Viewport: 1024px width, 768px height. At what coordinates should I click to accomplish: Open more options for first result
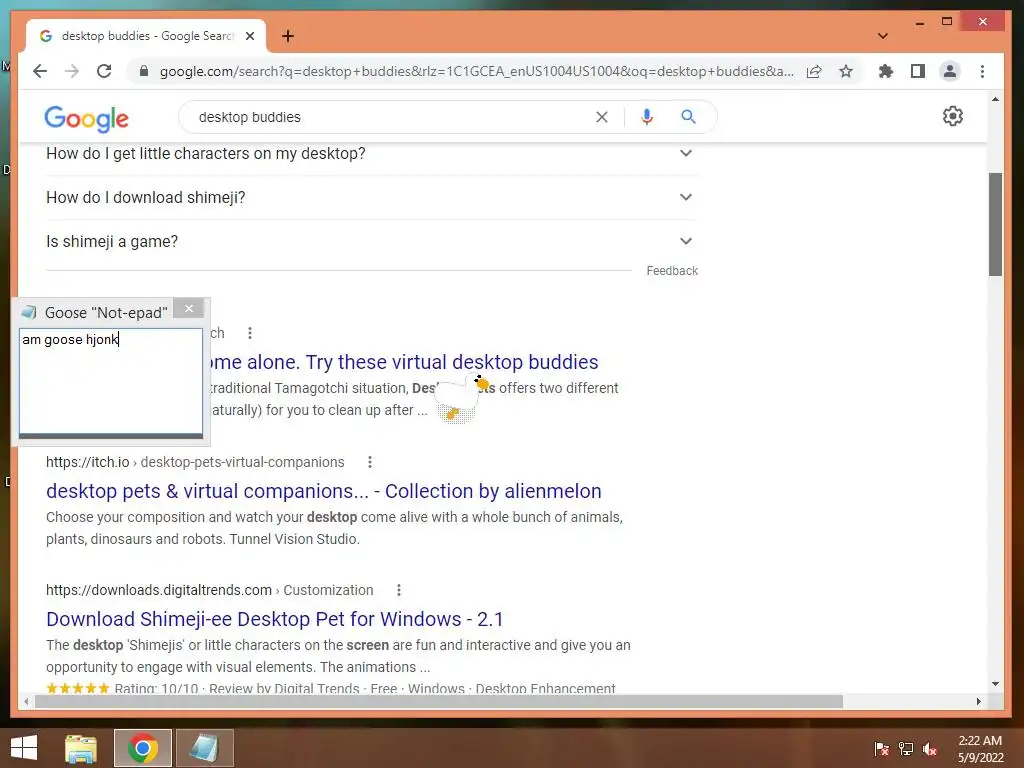point(249,333)
